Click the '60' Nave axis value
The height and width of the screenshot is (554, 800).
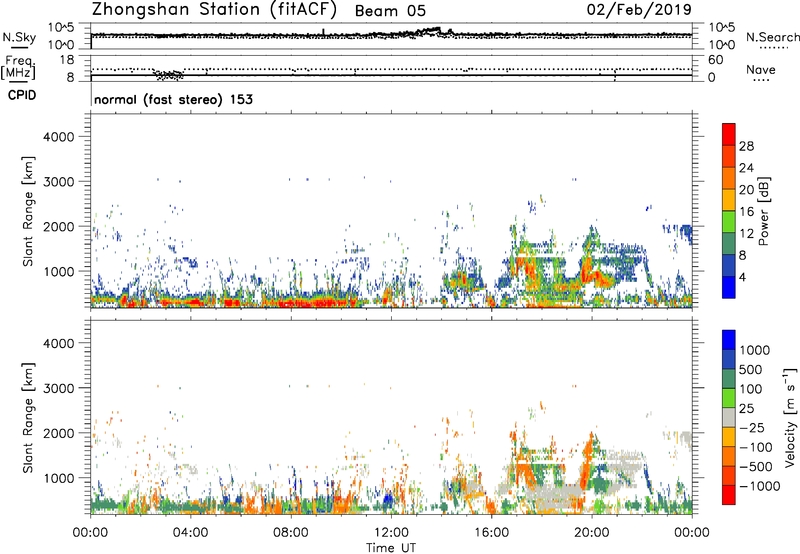715,60
